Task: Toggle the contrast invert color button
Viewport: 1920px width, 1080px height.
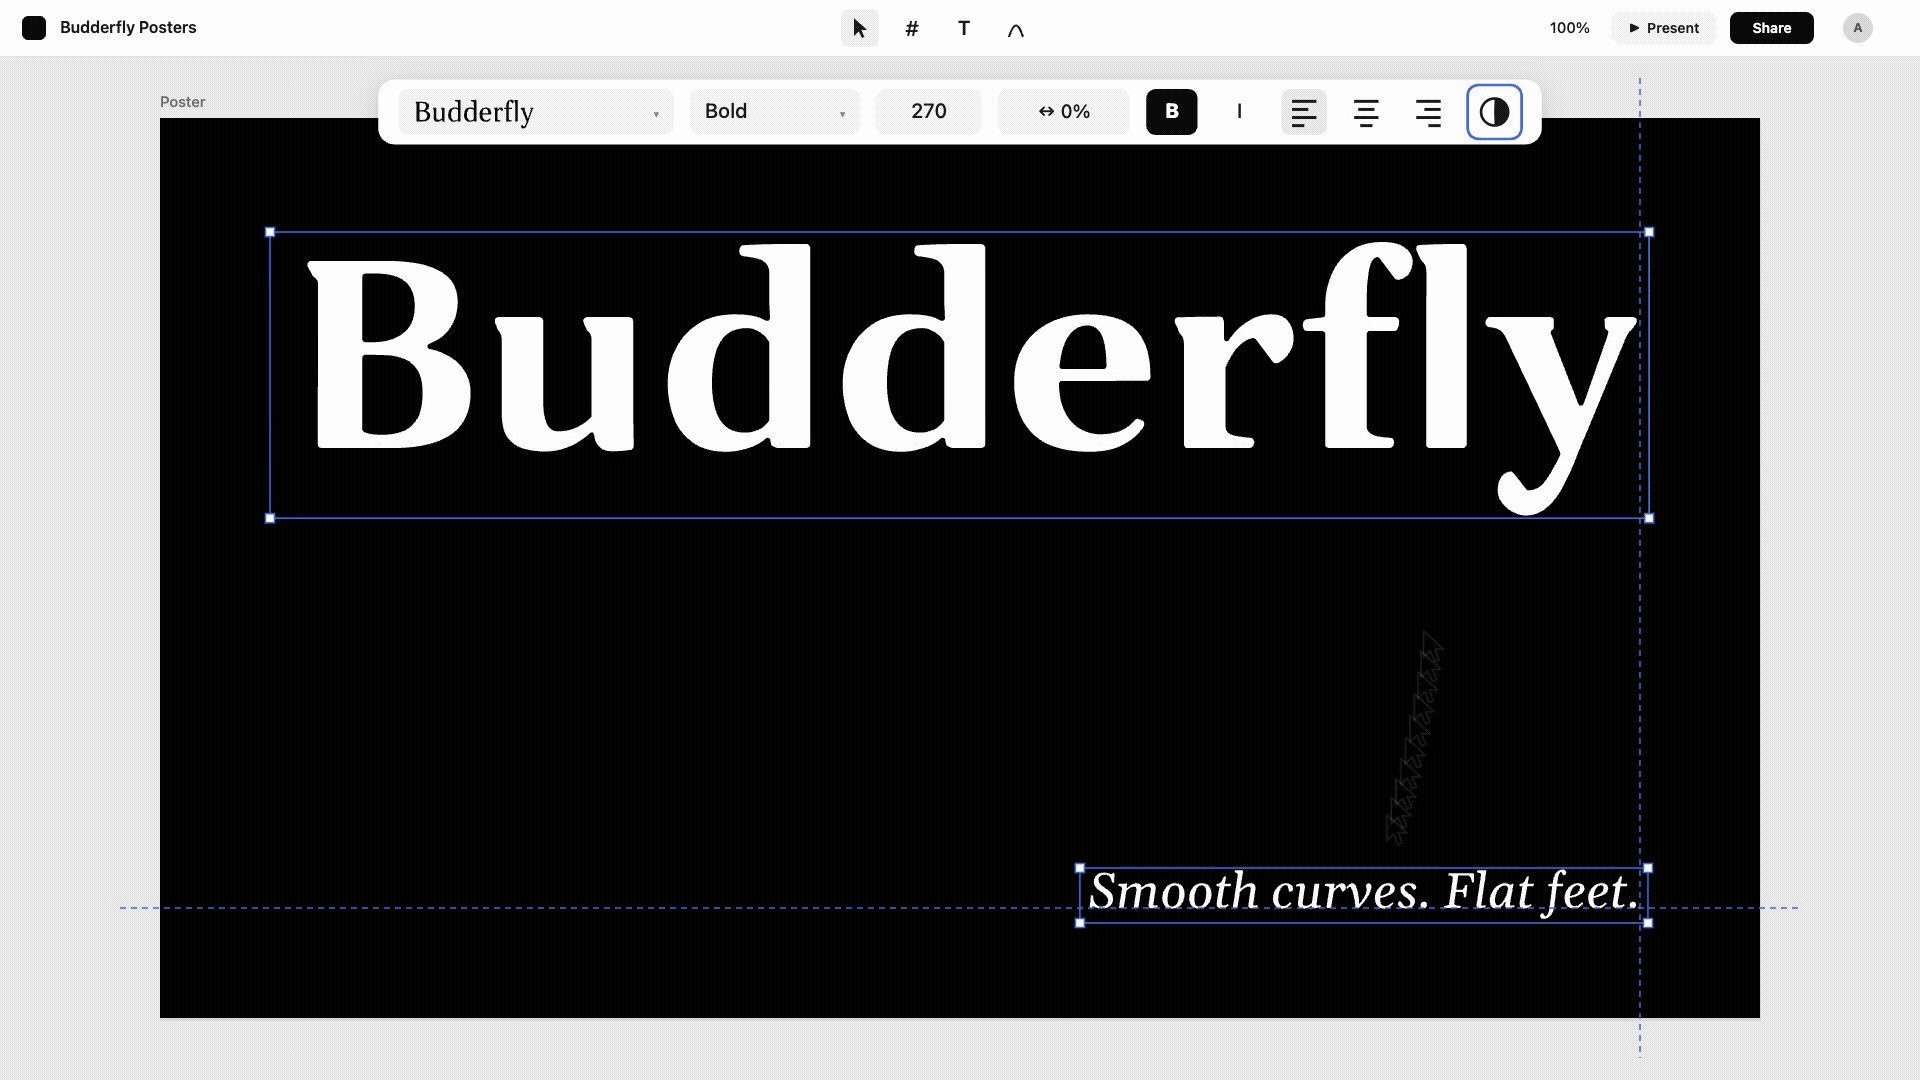Action: coord(1494,112)
